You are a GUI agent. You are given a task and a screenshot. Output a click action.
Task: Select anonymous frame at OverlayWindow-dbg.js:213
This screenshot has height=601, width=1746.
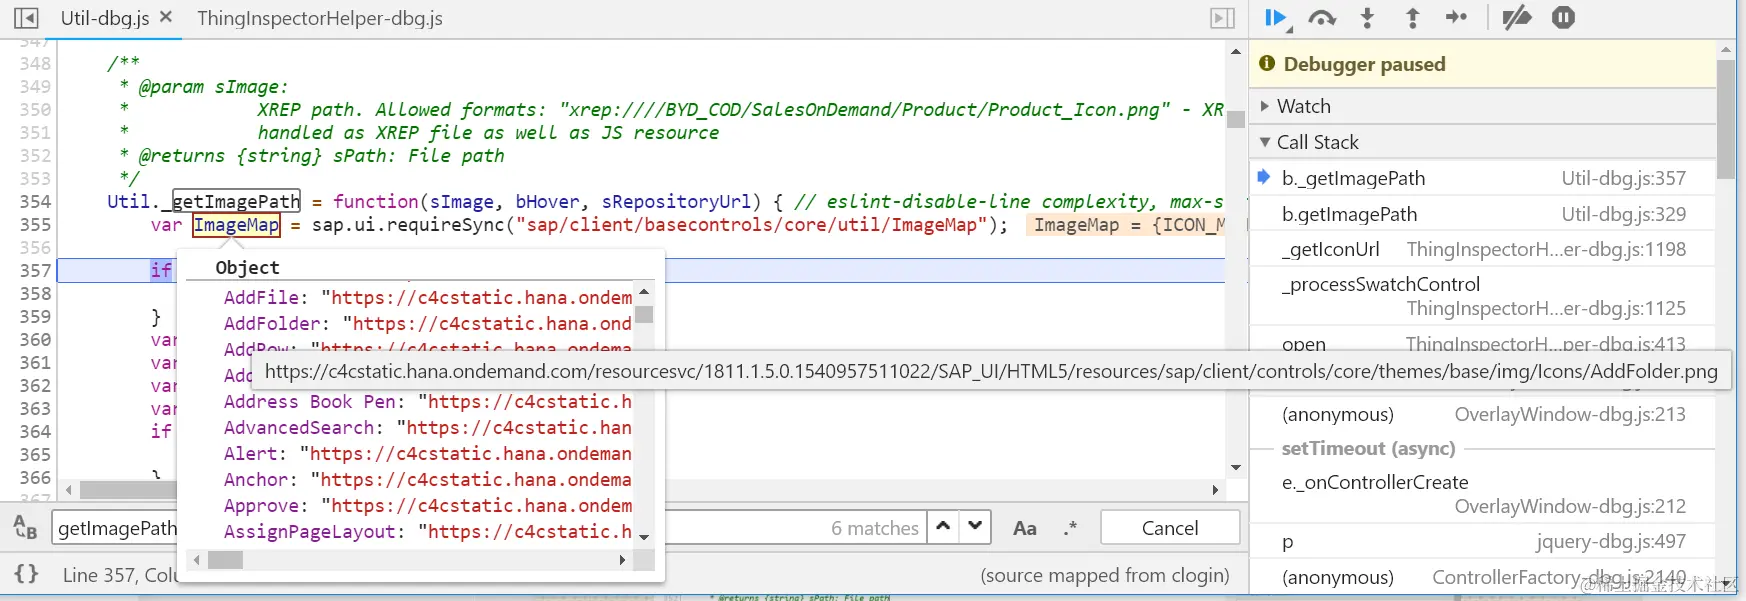tap(1483, 414)
